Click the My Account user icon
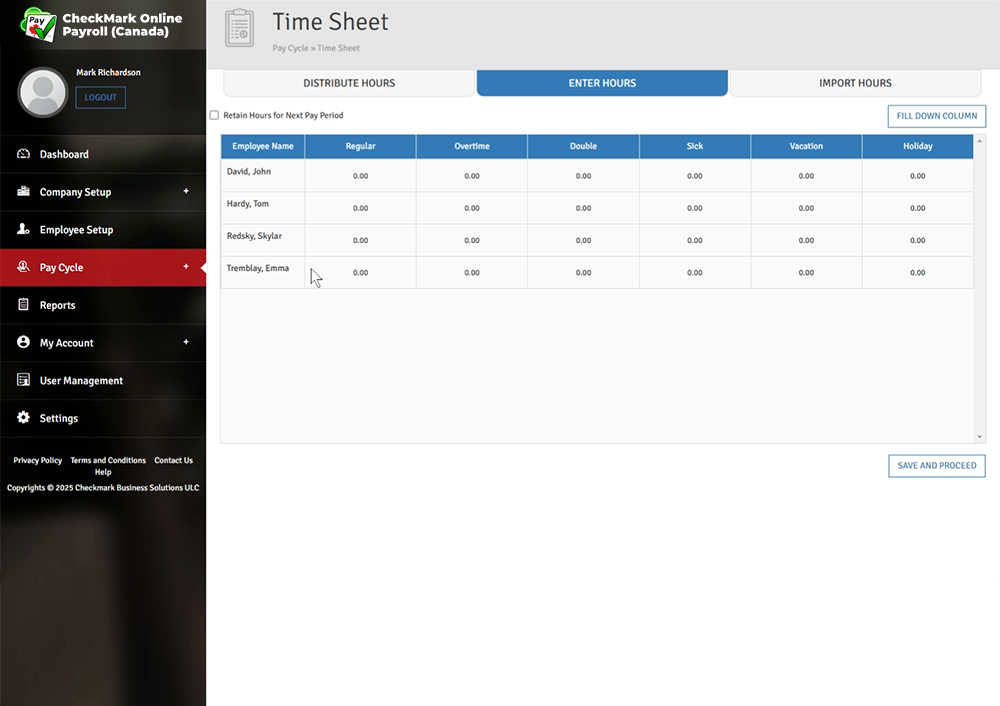Viewport: 1000px width, 706px height. (23, 343)
